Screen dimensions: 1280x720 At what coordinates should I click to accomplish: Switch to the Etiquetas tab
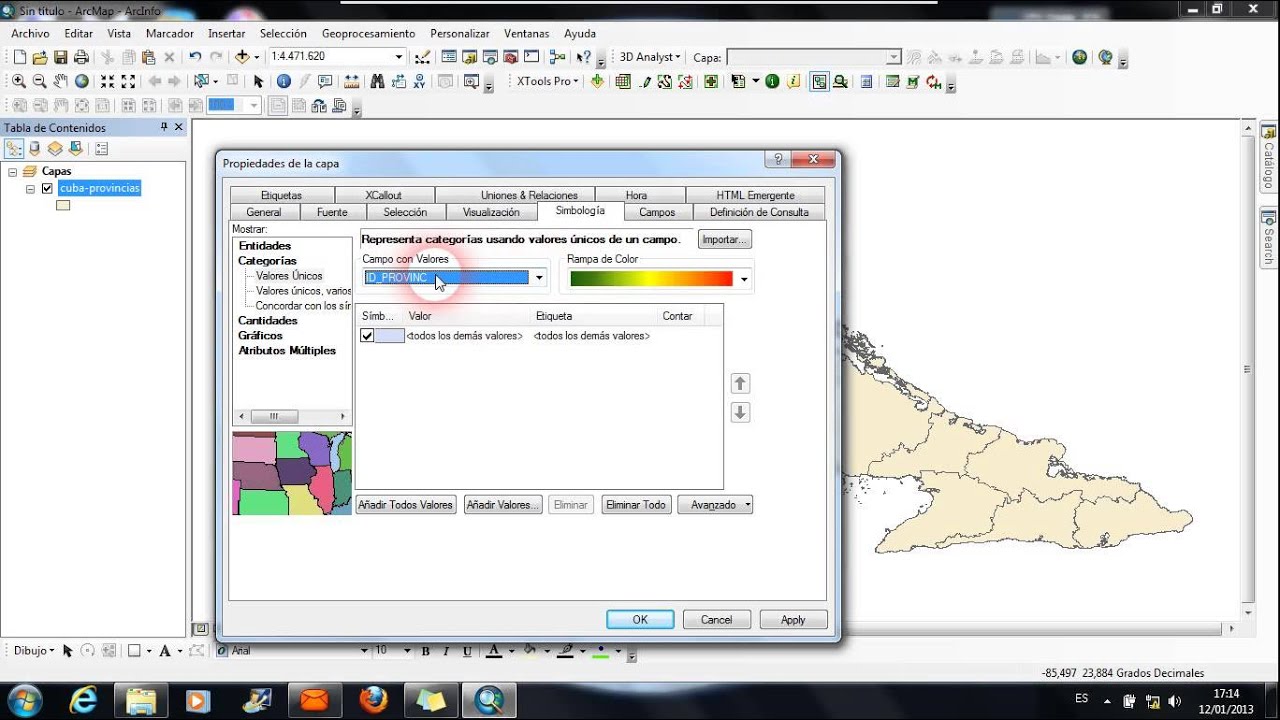pyautogui.click(x=281, y=195)
